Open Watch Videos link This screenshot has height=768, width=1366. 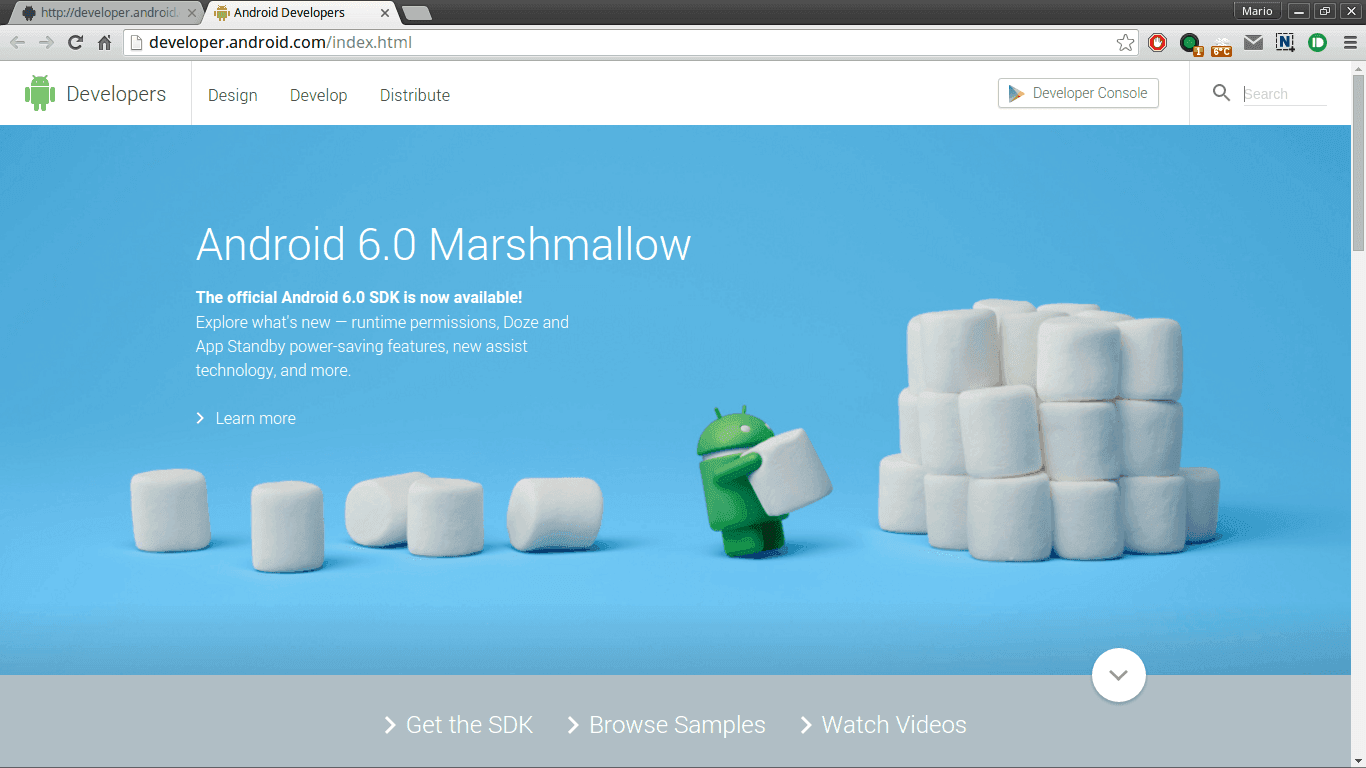coord(894,725)
